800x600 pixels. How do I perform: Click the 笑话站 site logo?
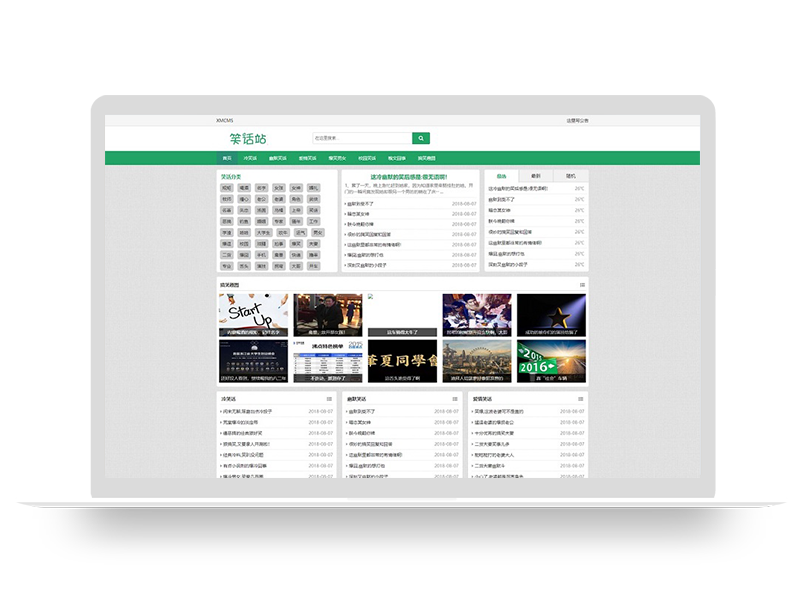pos(251,137)
